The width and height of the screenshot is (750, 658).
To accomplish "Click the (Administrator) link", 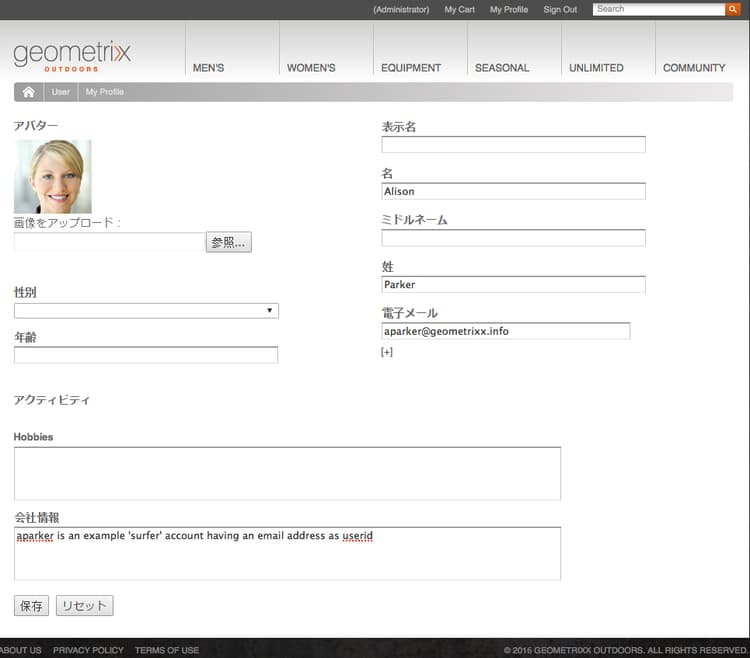I will (401, 10).
